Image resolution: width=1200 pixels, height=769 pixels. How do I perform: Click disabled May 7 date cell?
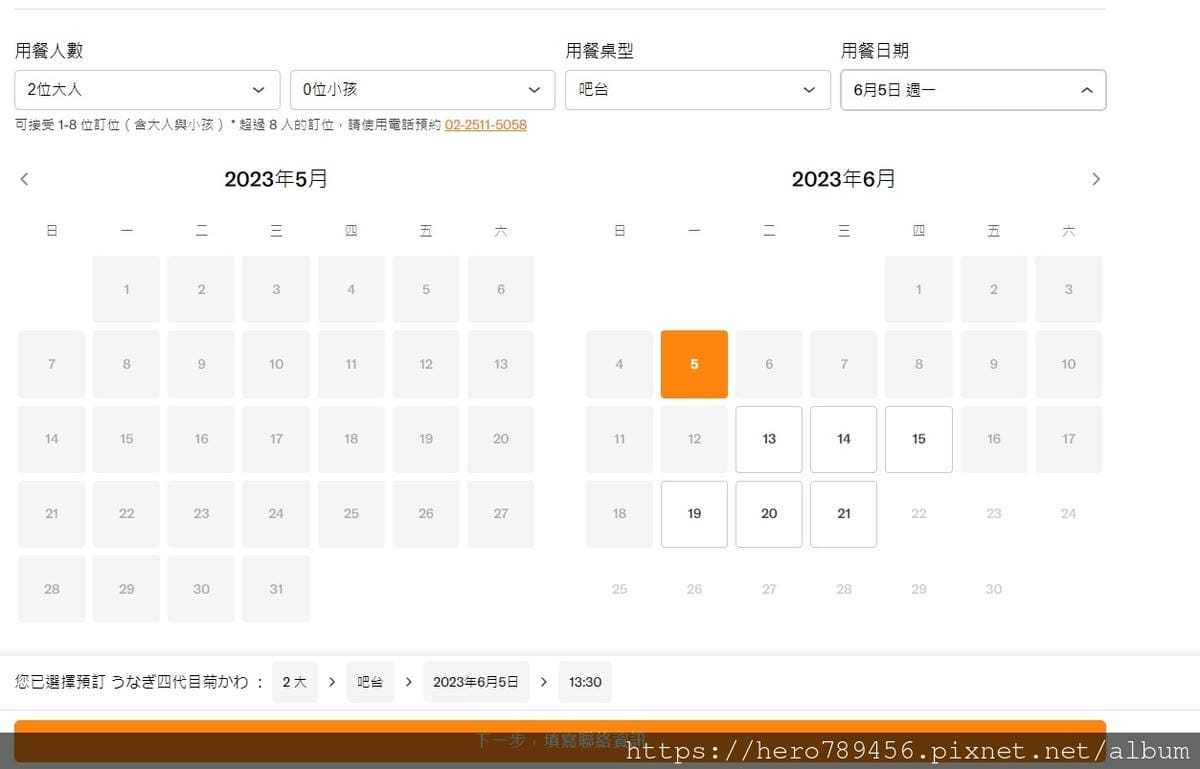tap(51, 364)
